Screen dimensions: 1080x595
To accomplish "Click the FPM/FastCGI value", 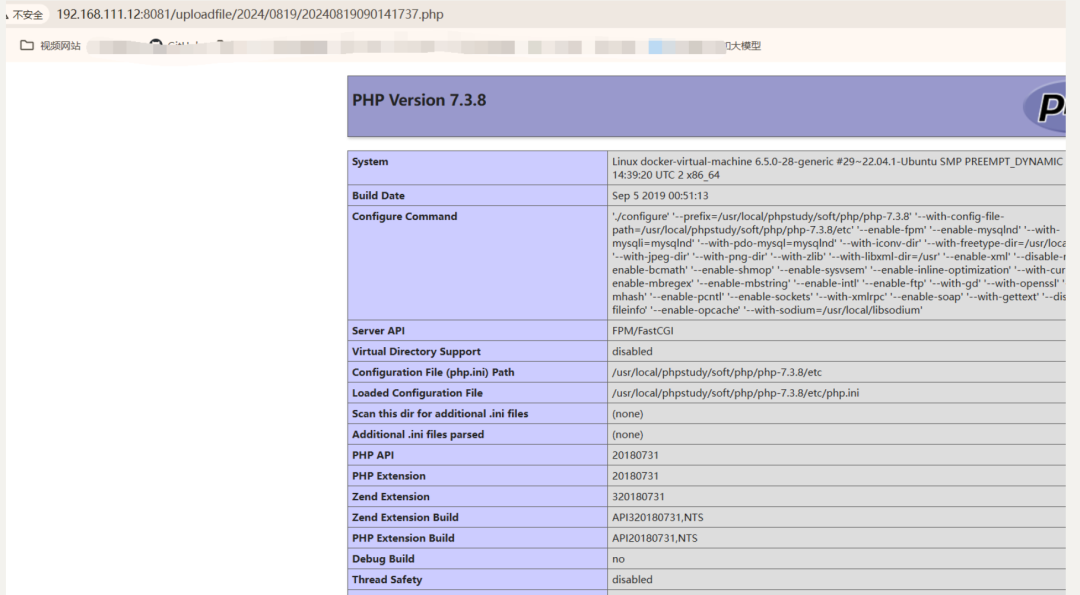I will point(643,331).
